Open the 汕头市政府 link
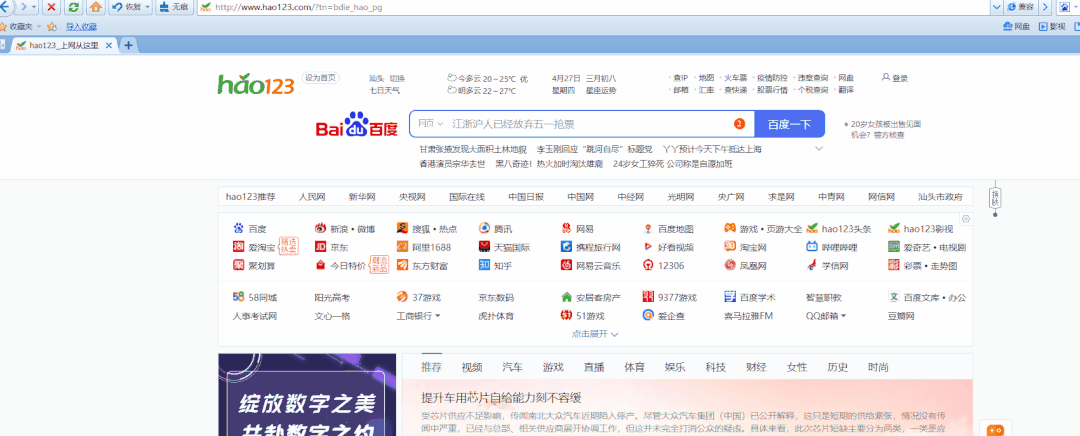Viewport: 1080px width, 436px height. click(x=940, y=197)
